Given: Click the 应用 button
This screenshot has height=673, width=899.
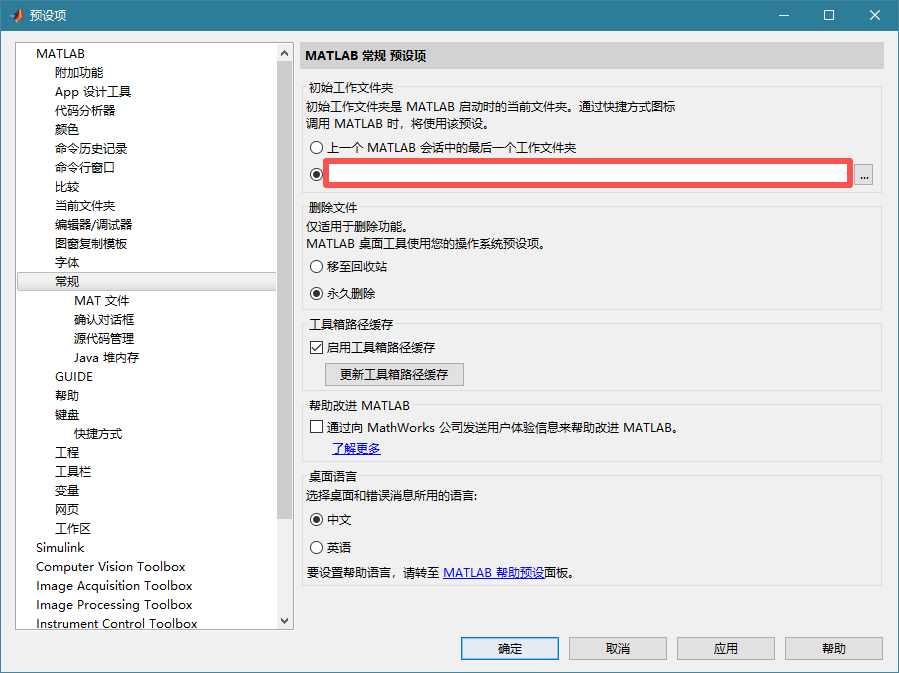Looking at the screenshot, I should (725, 648).
